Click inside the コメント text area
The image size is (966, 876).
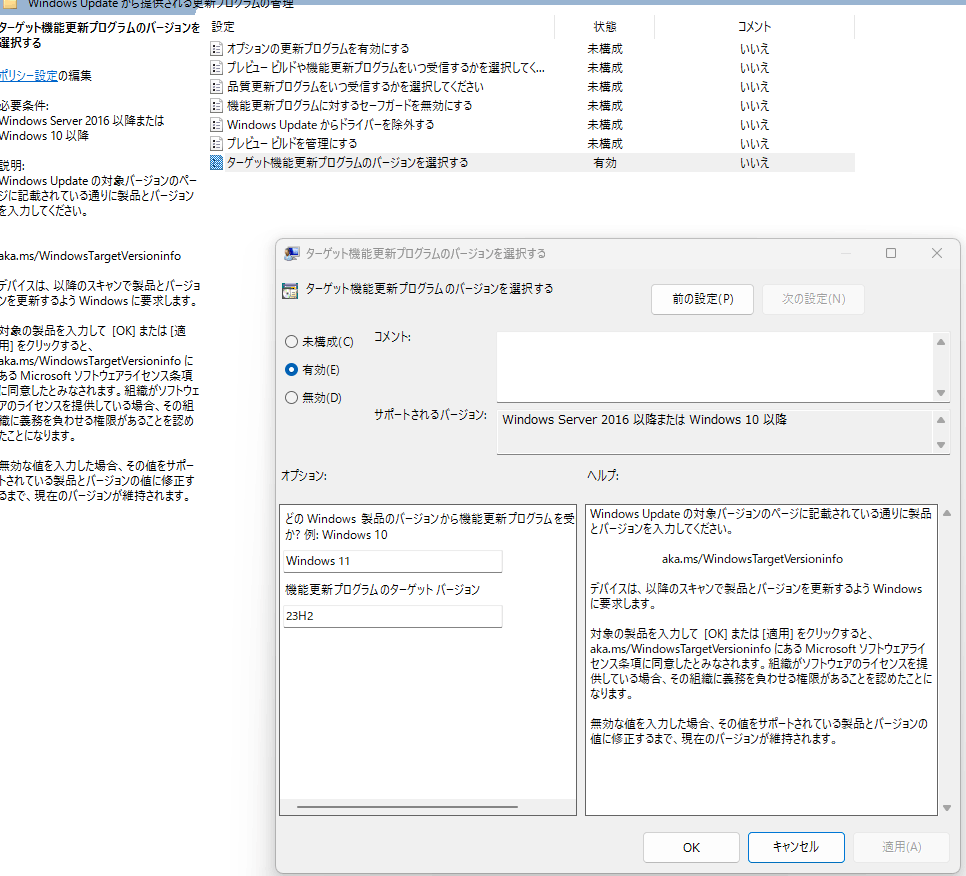716,367
